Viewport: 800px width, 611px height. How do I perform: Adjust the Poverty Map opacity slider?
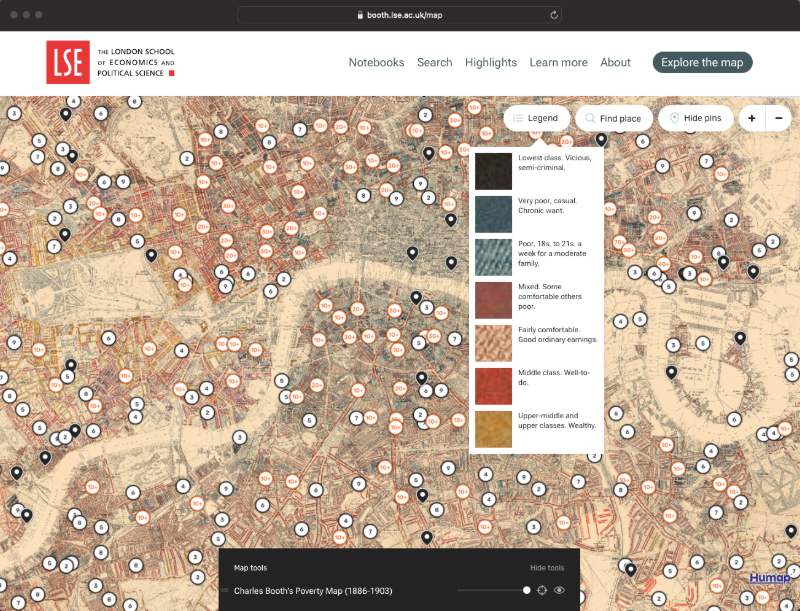[x=493, y=590]
